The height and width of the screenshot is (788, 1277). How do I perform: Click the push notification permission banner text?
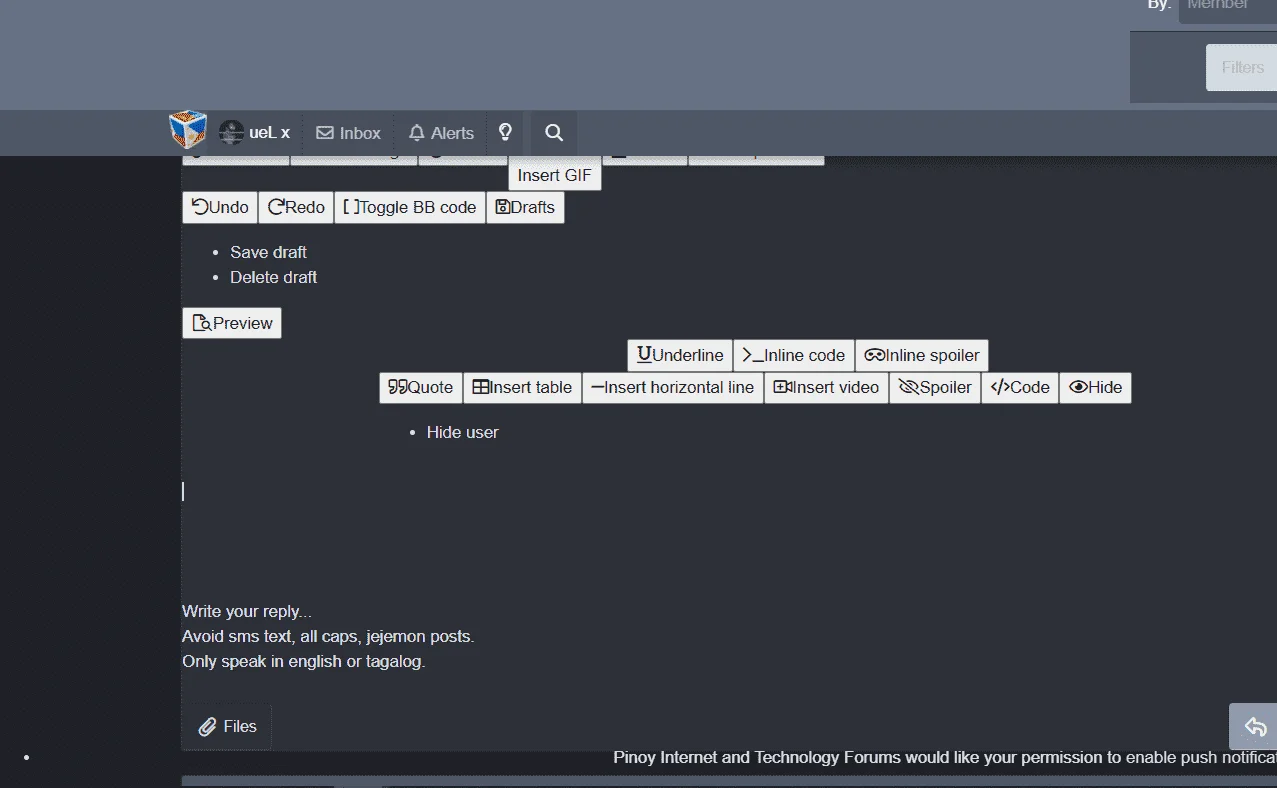coord(945,757)
